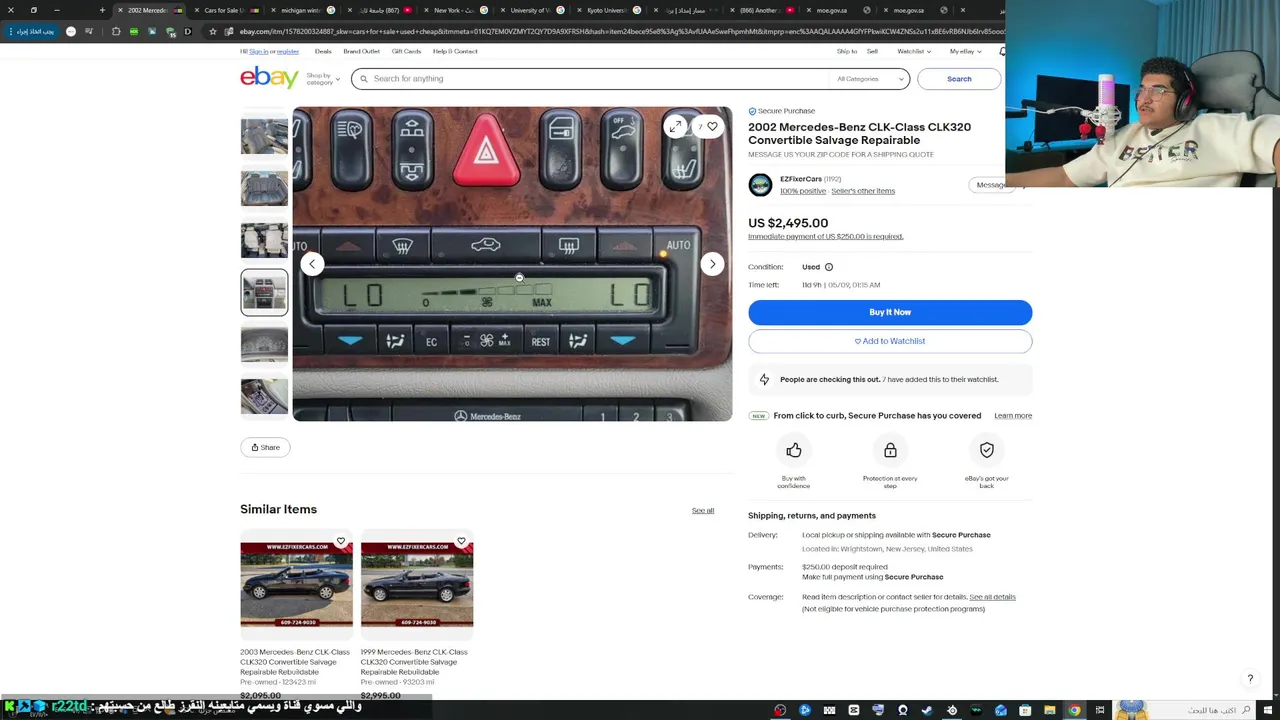The height and width of the screenshot is (720, 1280).
Task: Expand the My eBay menu
Action: click(x=965, y=51)
